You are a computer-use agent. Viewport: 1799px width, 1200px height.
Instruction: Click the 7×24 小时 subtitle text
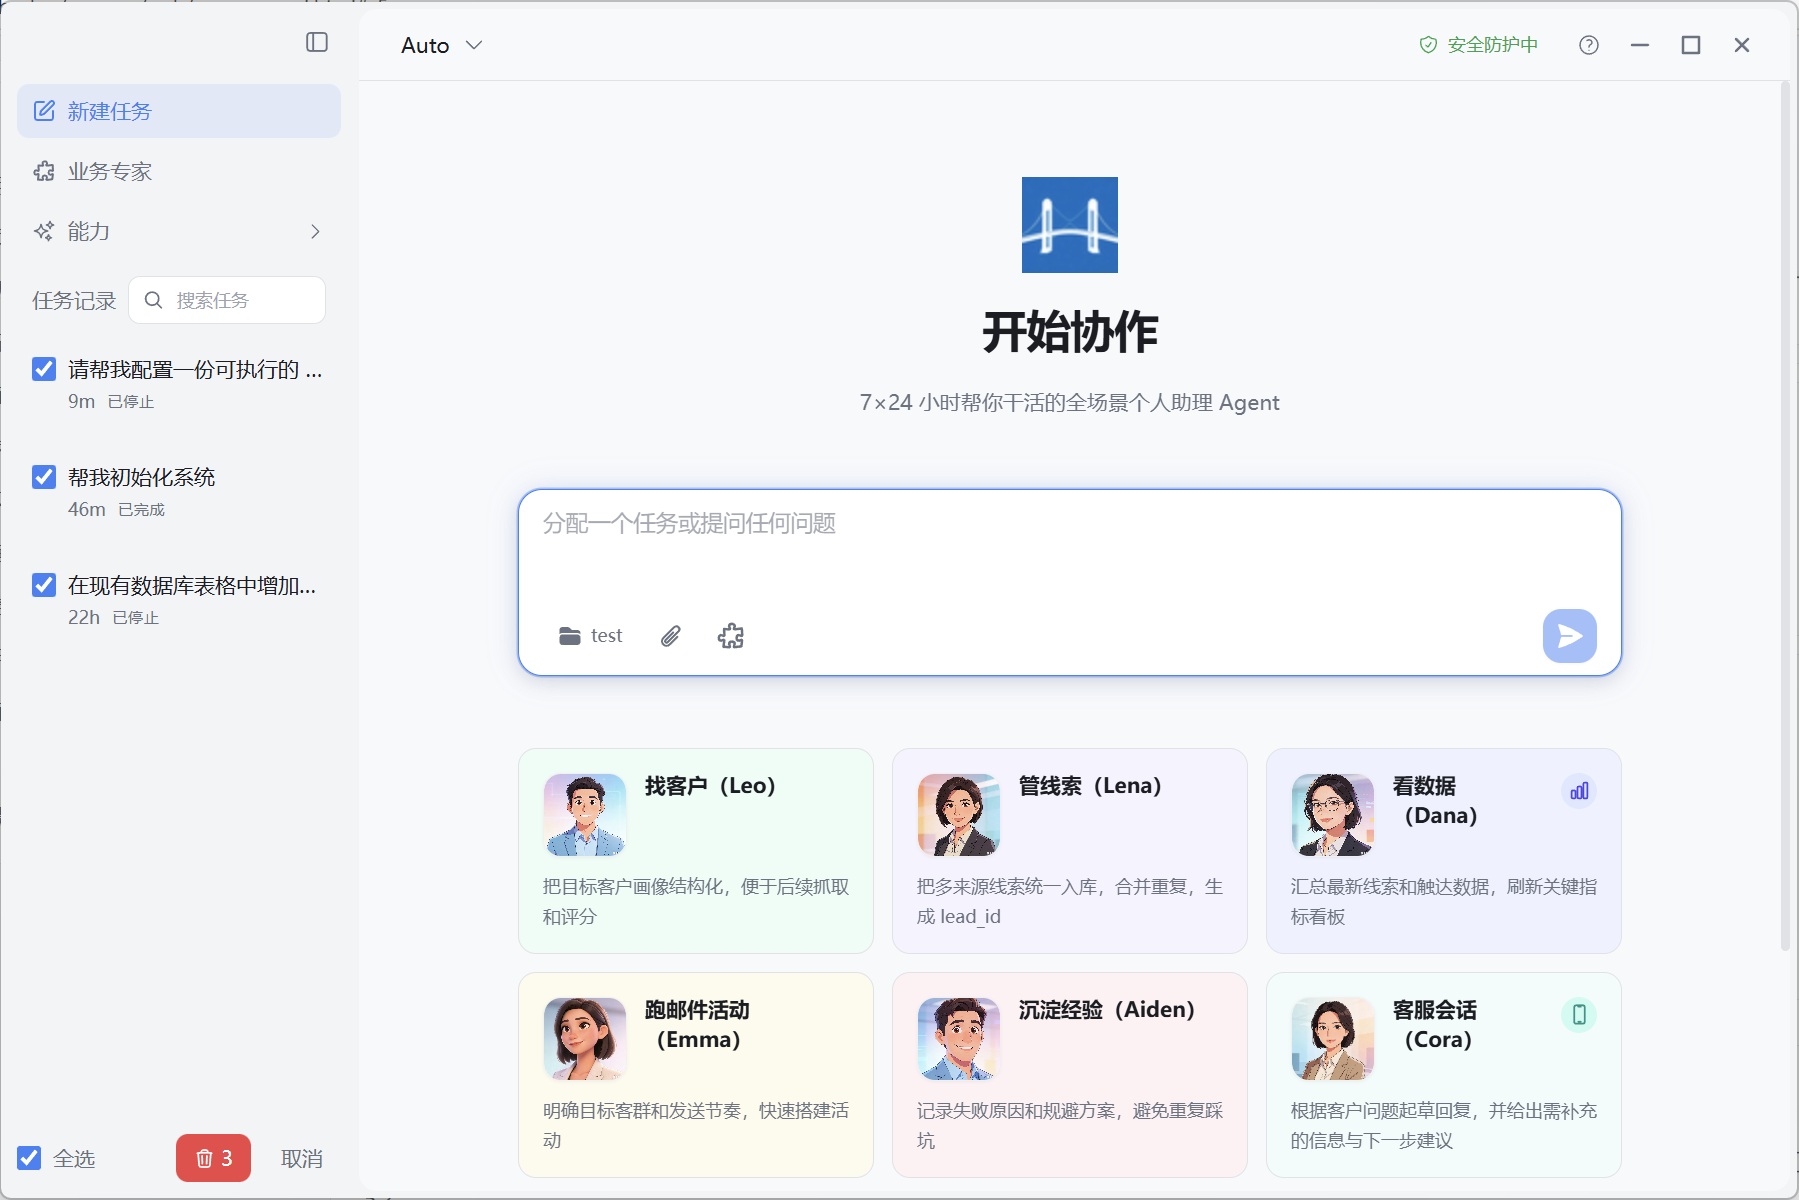(1070, 403)
